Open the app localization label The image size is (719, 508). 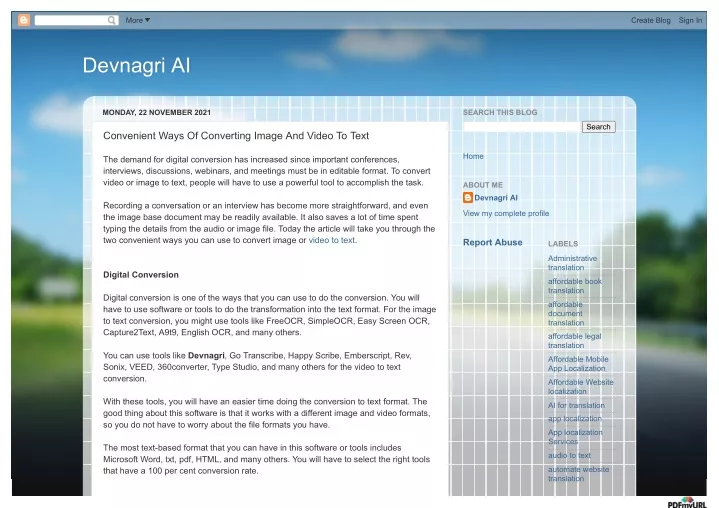tap(575, 419)
